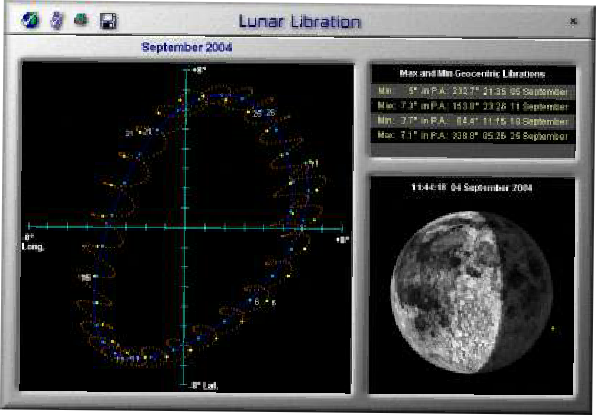Select the 19 September Min libration row
The image size is (596, 415).
(473, 121)
